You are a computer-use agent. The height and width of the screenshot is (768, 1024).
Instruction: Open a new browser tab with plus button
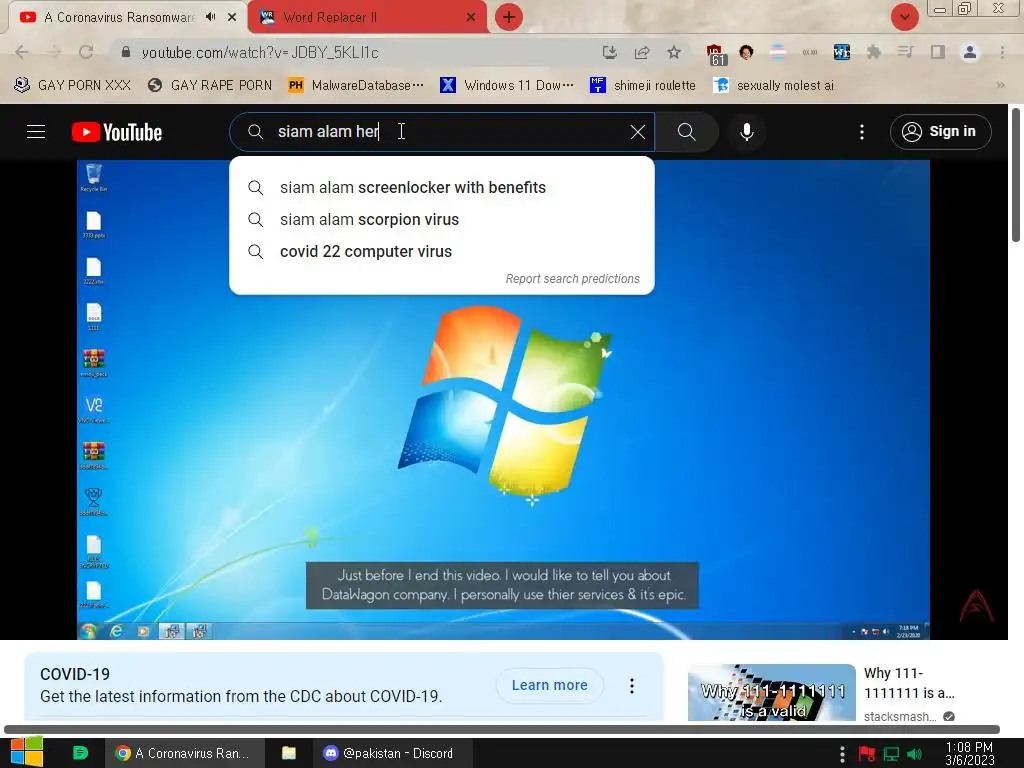click(x=509, y=18)
